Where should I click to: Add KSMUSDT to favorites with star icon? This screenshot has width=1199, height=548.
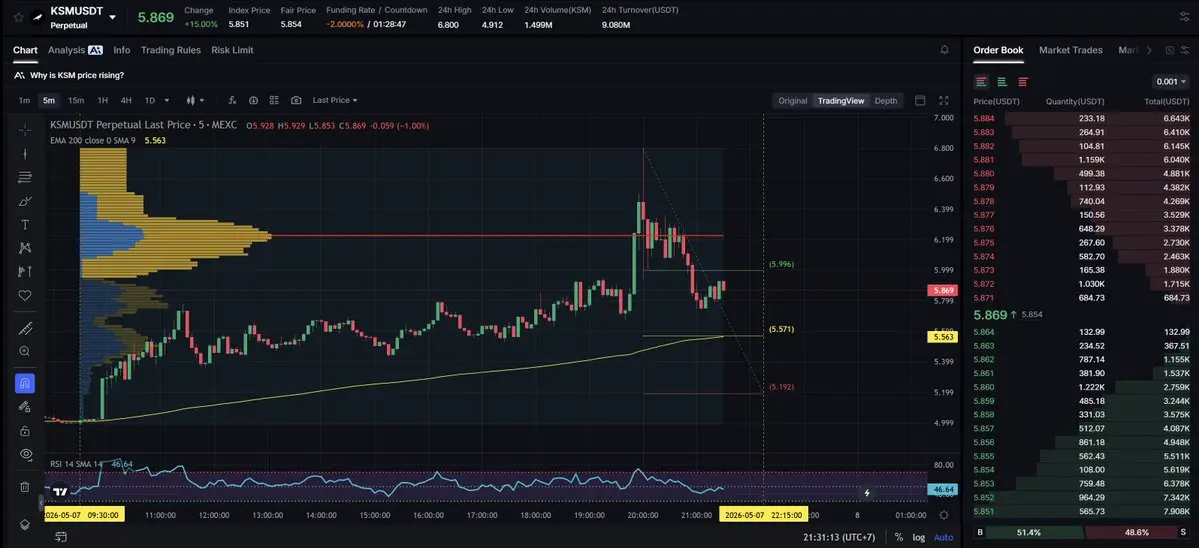[x=18, y=17]
